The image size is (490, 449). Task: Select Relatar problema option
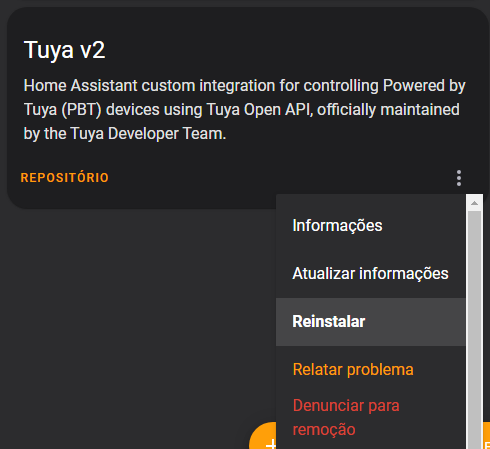(x=371, y=370)
